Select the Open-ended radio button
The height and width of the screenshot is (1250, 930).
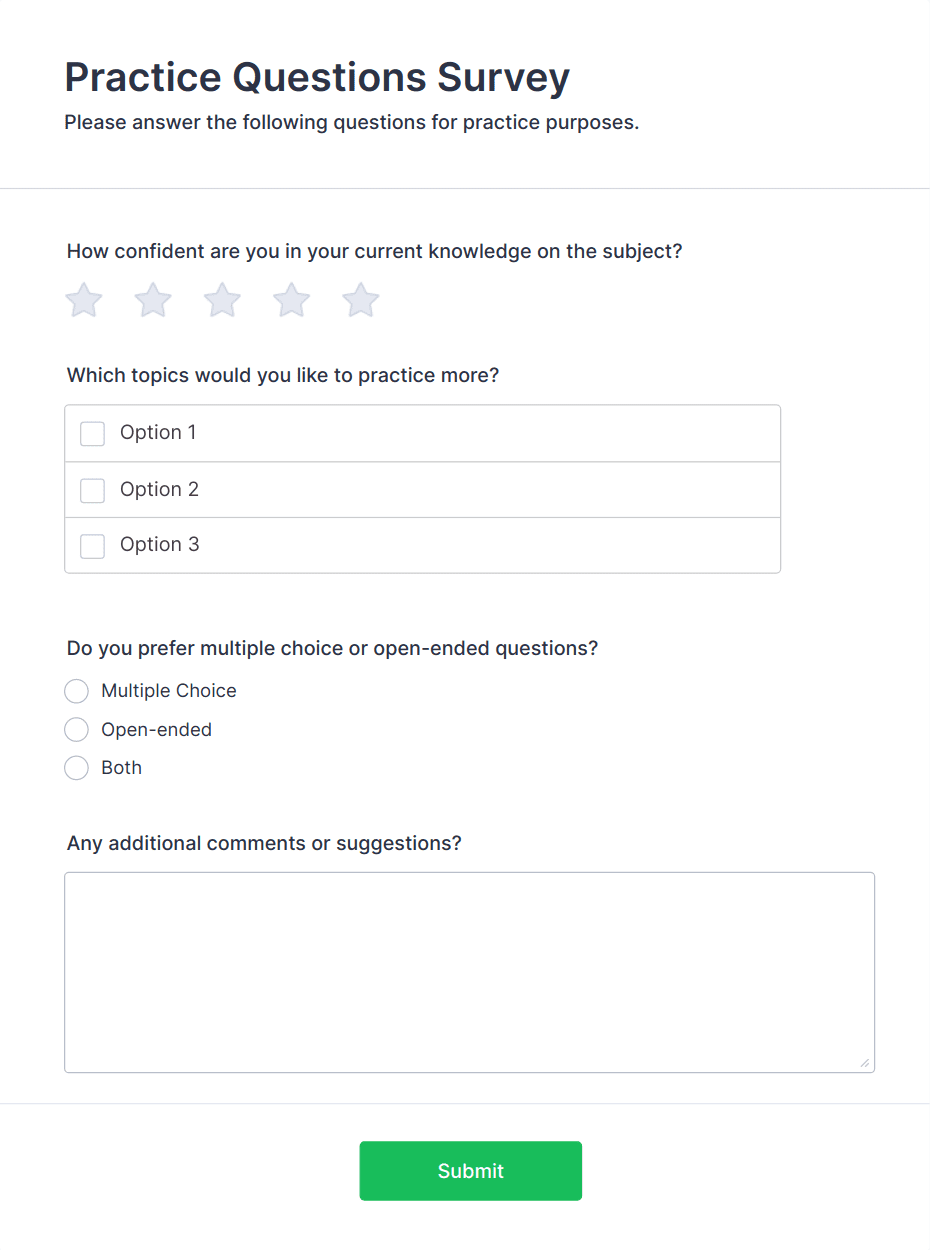click(76, 729)
